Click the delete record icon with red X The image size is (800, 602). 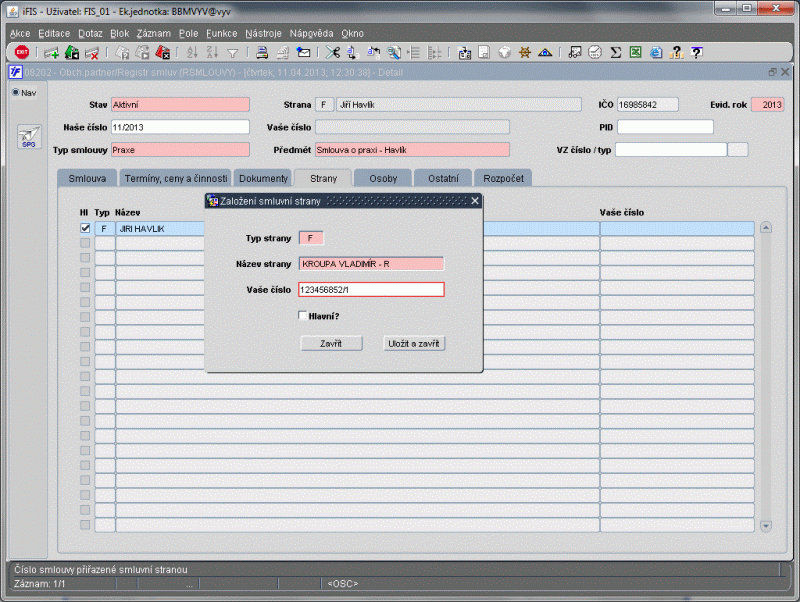[92, 52]
